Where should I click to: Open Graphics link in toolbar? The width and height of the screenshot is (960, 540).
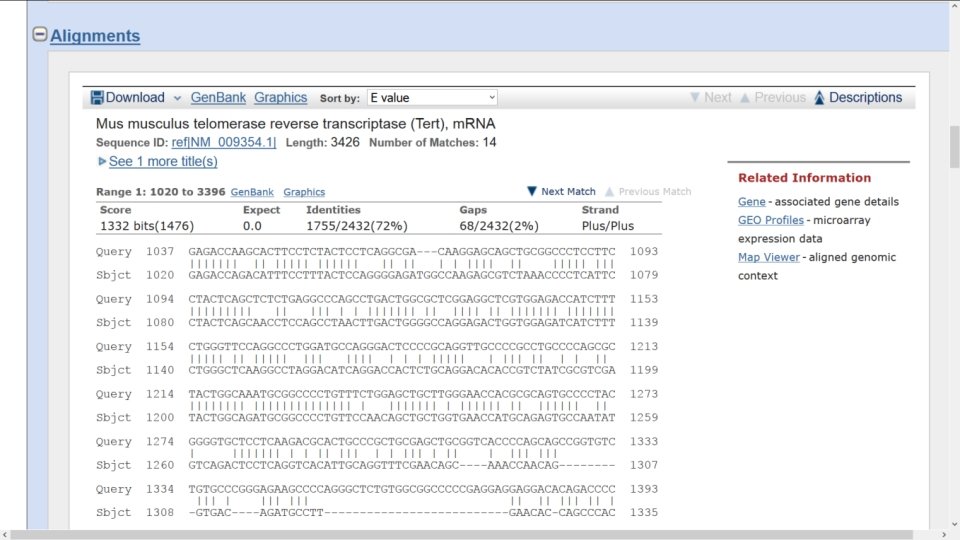tap(280, 97)
